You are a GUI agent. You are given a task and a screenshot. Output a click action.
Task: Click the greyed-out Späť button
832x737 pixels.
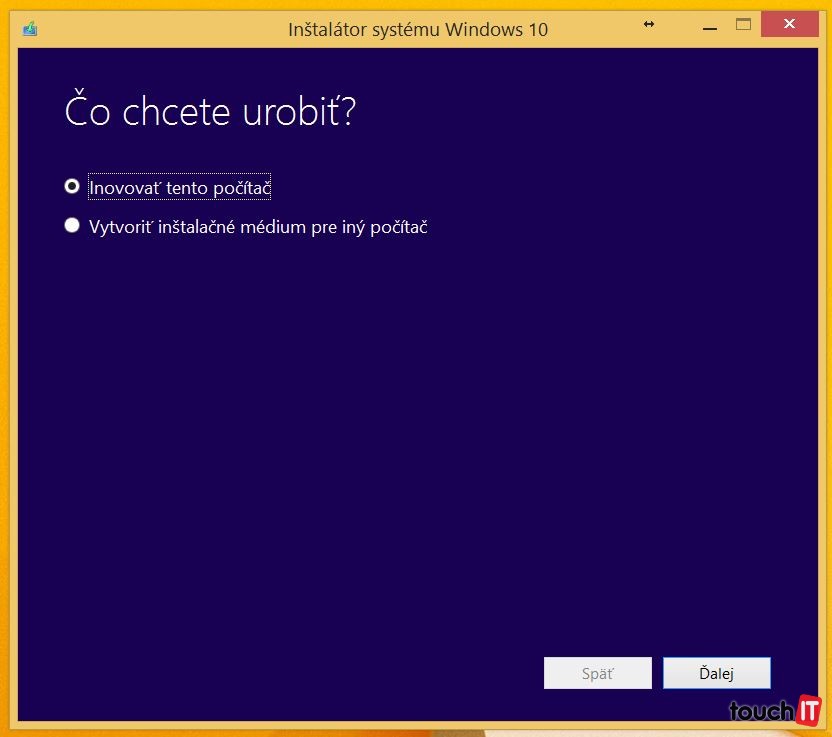tap(597, 673)
